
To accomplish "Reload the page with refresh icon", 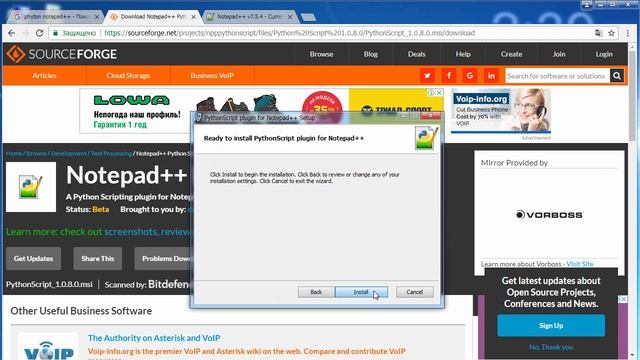I will pyautogui.click(x=39, y=33).
